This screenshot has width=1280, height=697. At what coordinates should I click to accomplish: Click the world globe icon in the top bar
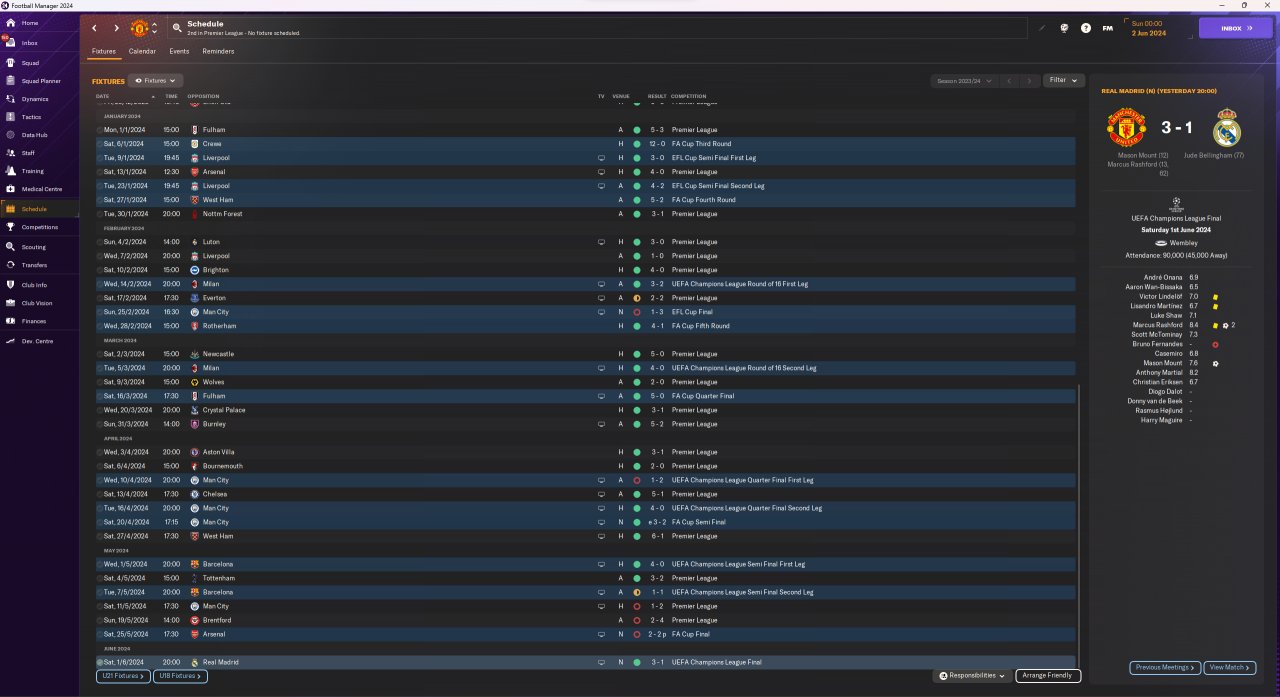tap(1064, 28)
